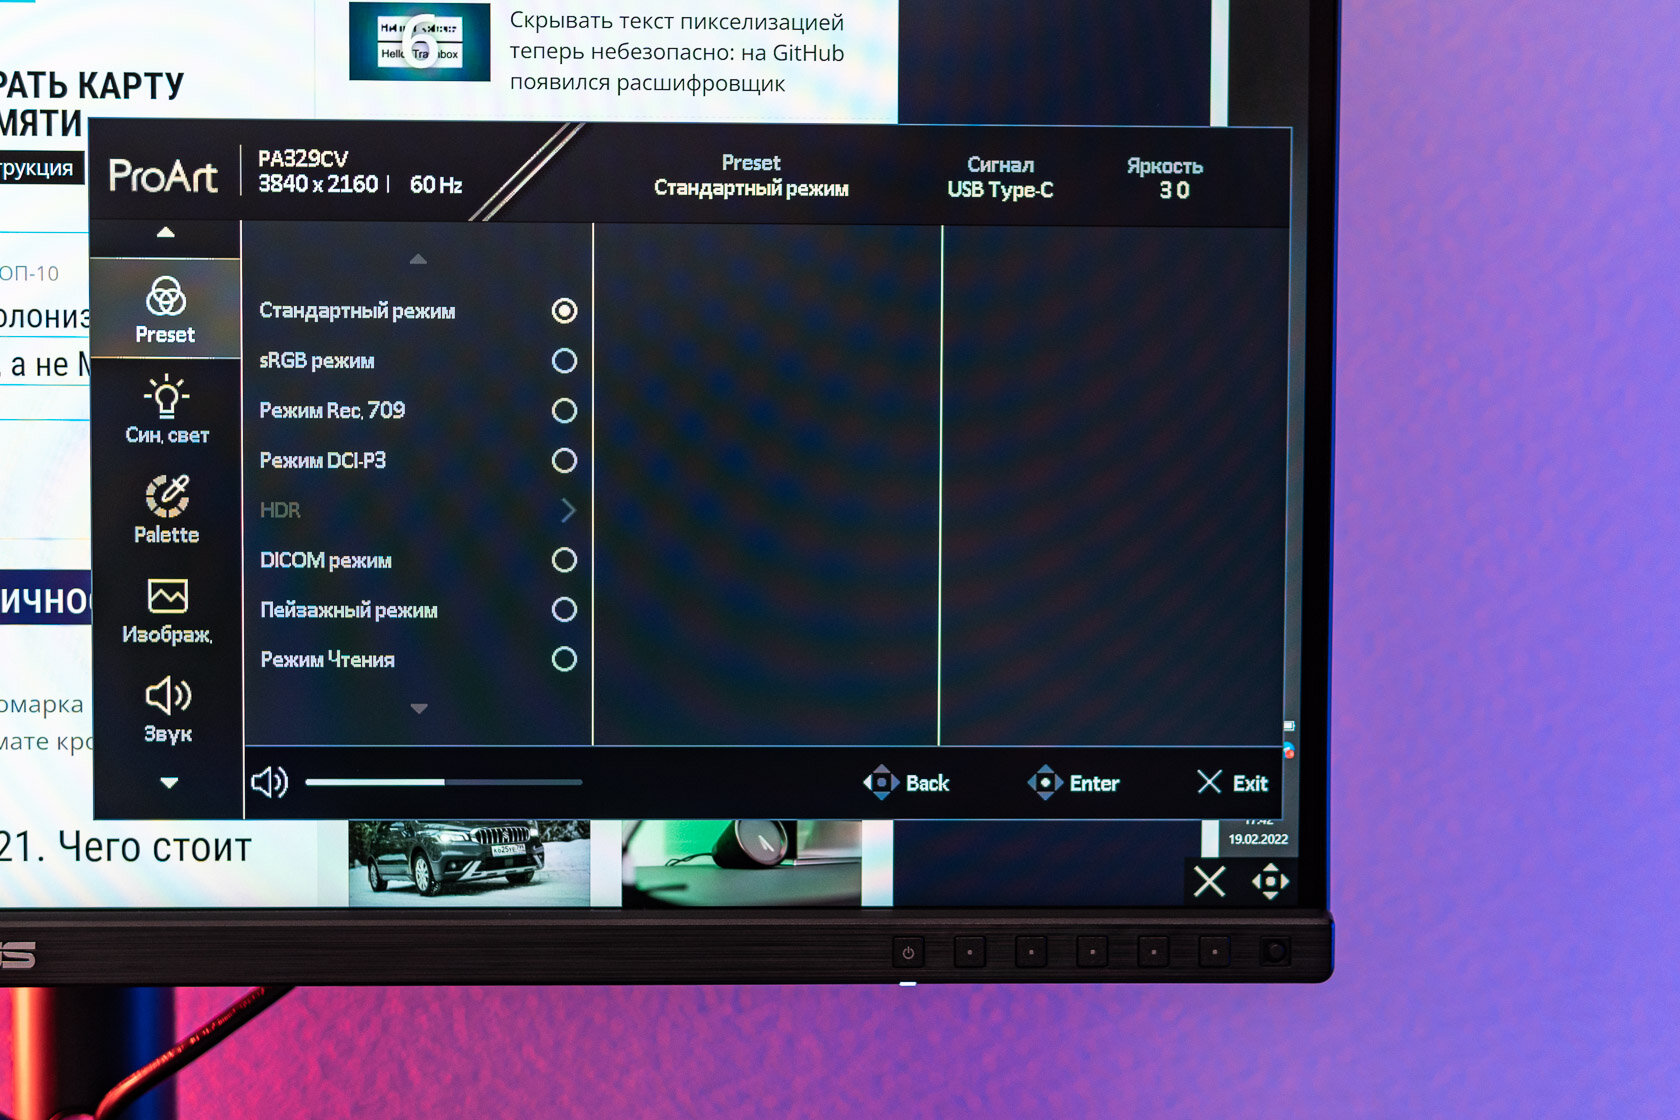1680x1120 pixels.
Task: Select Режим Rec. 709 radio button
Action: pyautogui.click(x=564, y=411)
